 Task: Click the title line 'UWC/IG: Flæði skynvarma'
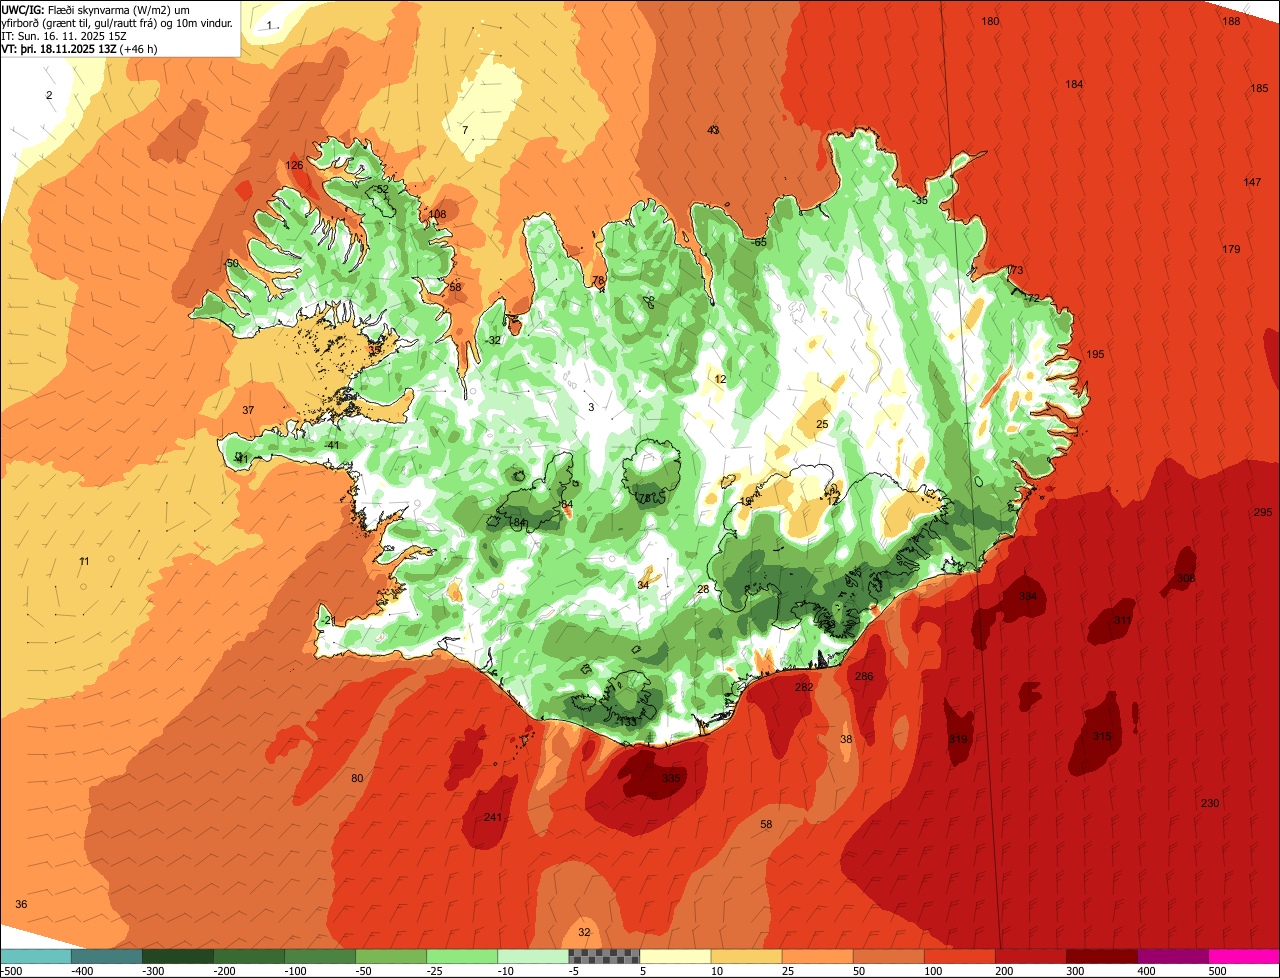tap(68, 8)
